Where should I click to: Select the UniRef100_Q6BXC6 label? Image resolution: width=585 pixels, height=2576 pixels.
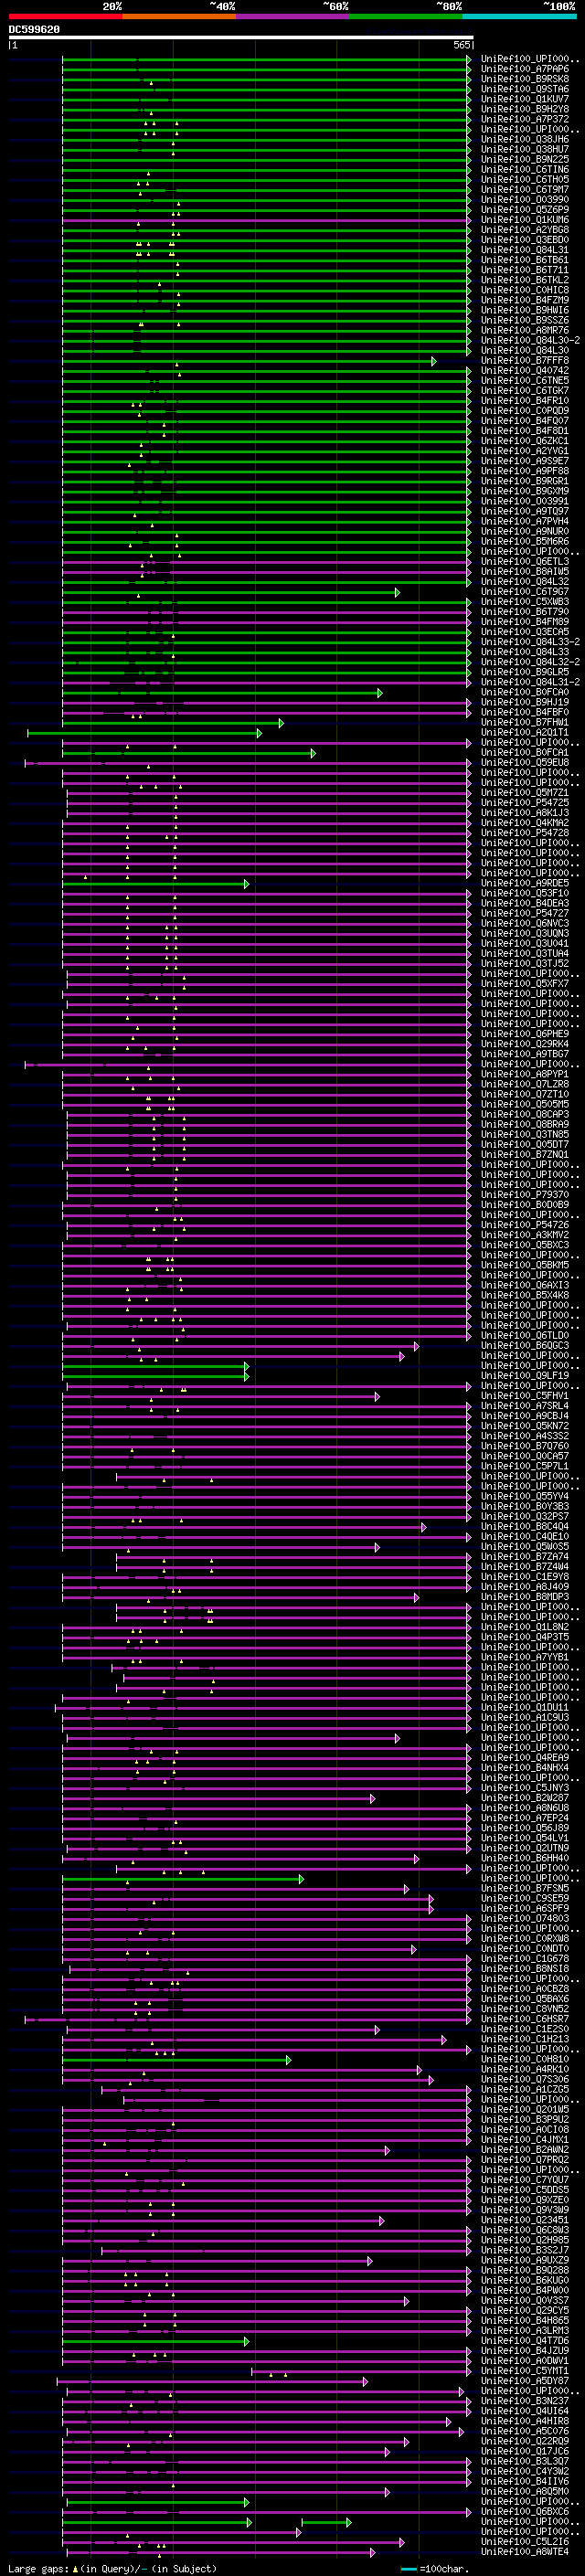(x=524, y=2512)
